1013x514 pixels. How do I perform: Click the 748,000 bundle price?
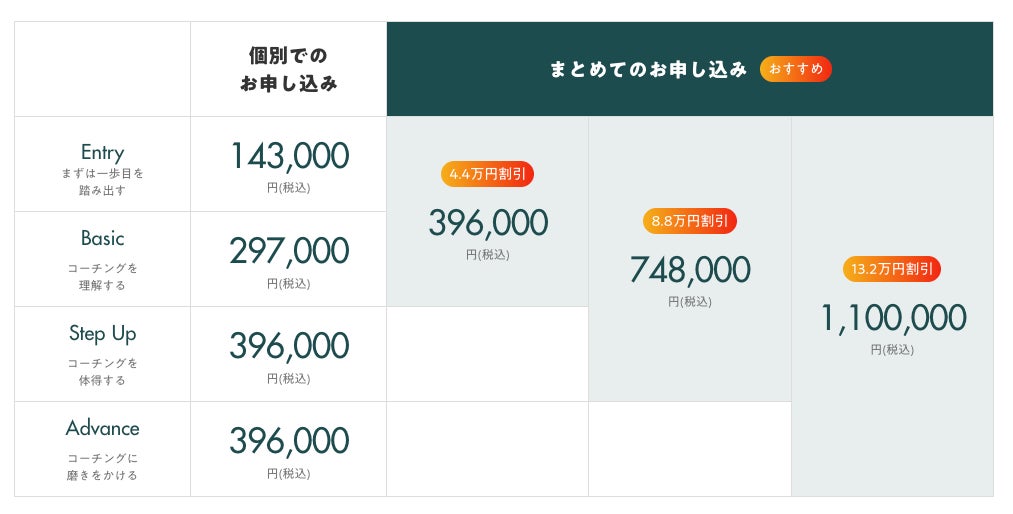click(689, 270)
